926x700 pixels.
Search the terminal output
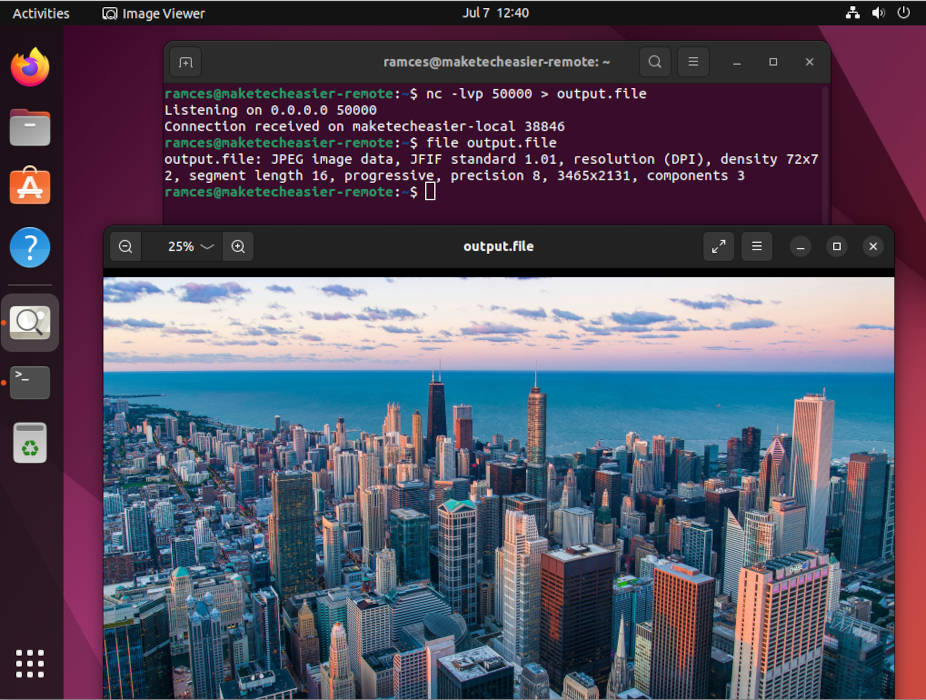(x=654, y=61)
